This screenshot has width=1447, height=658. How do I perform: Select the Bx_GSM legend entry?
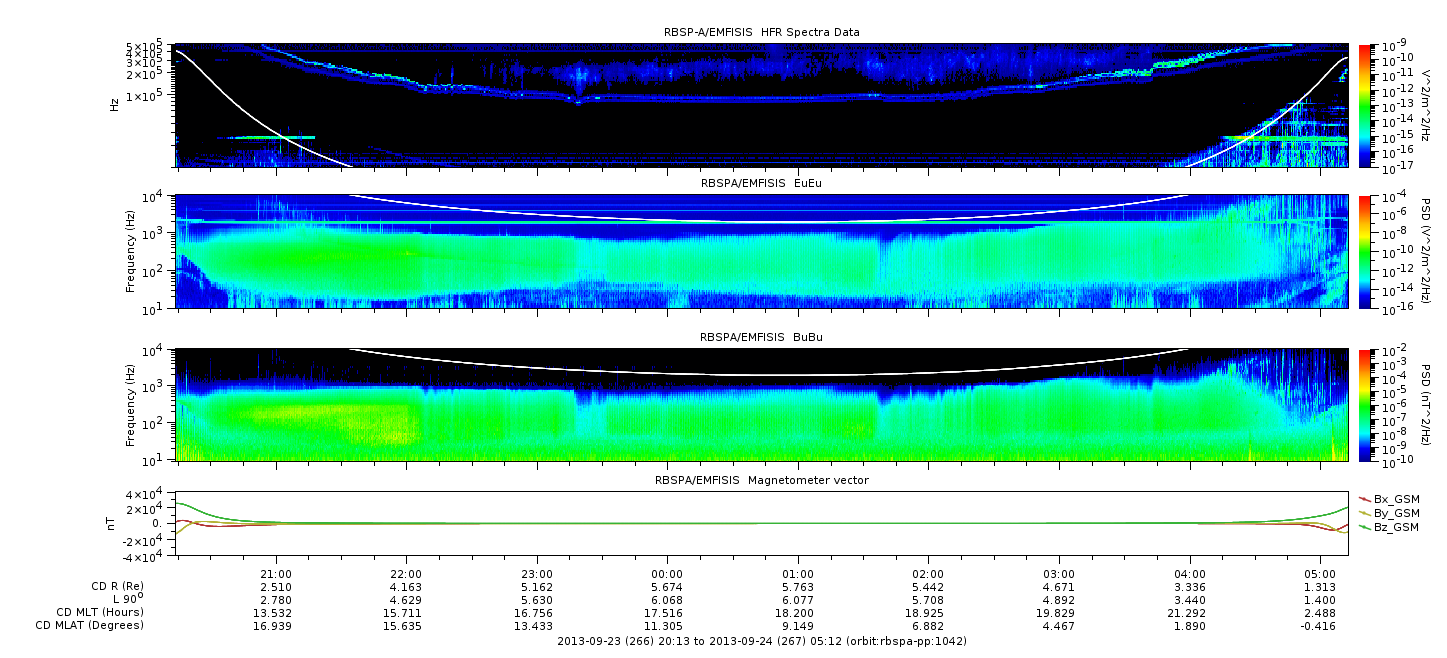coord(1388,499)
